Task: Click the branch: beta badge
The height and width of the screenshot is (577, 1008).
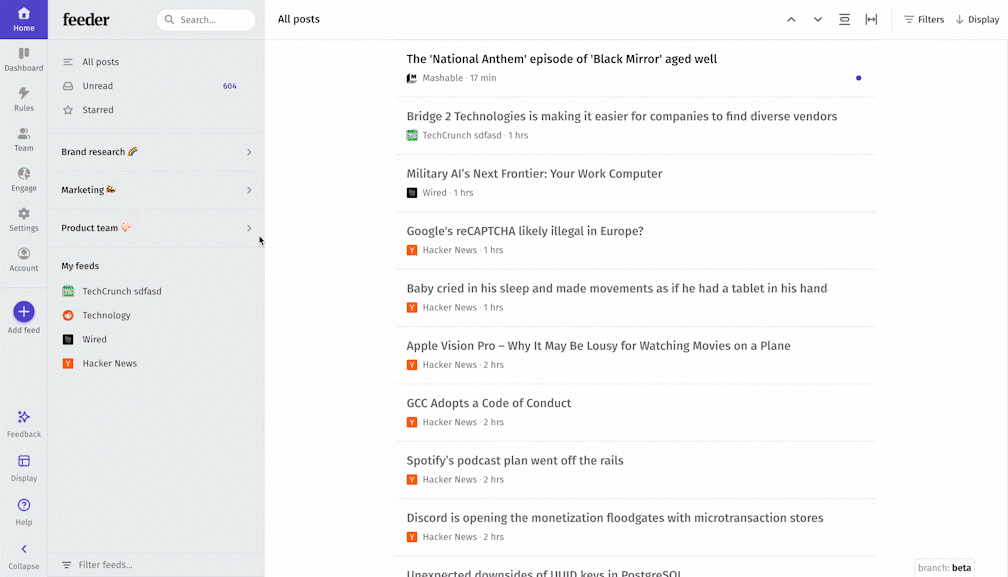Action: pyautogui.click(x=944, y=568)
